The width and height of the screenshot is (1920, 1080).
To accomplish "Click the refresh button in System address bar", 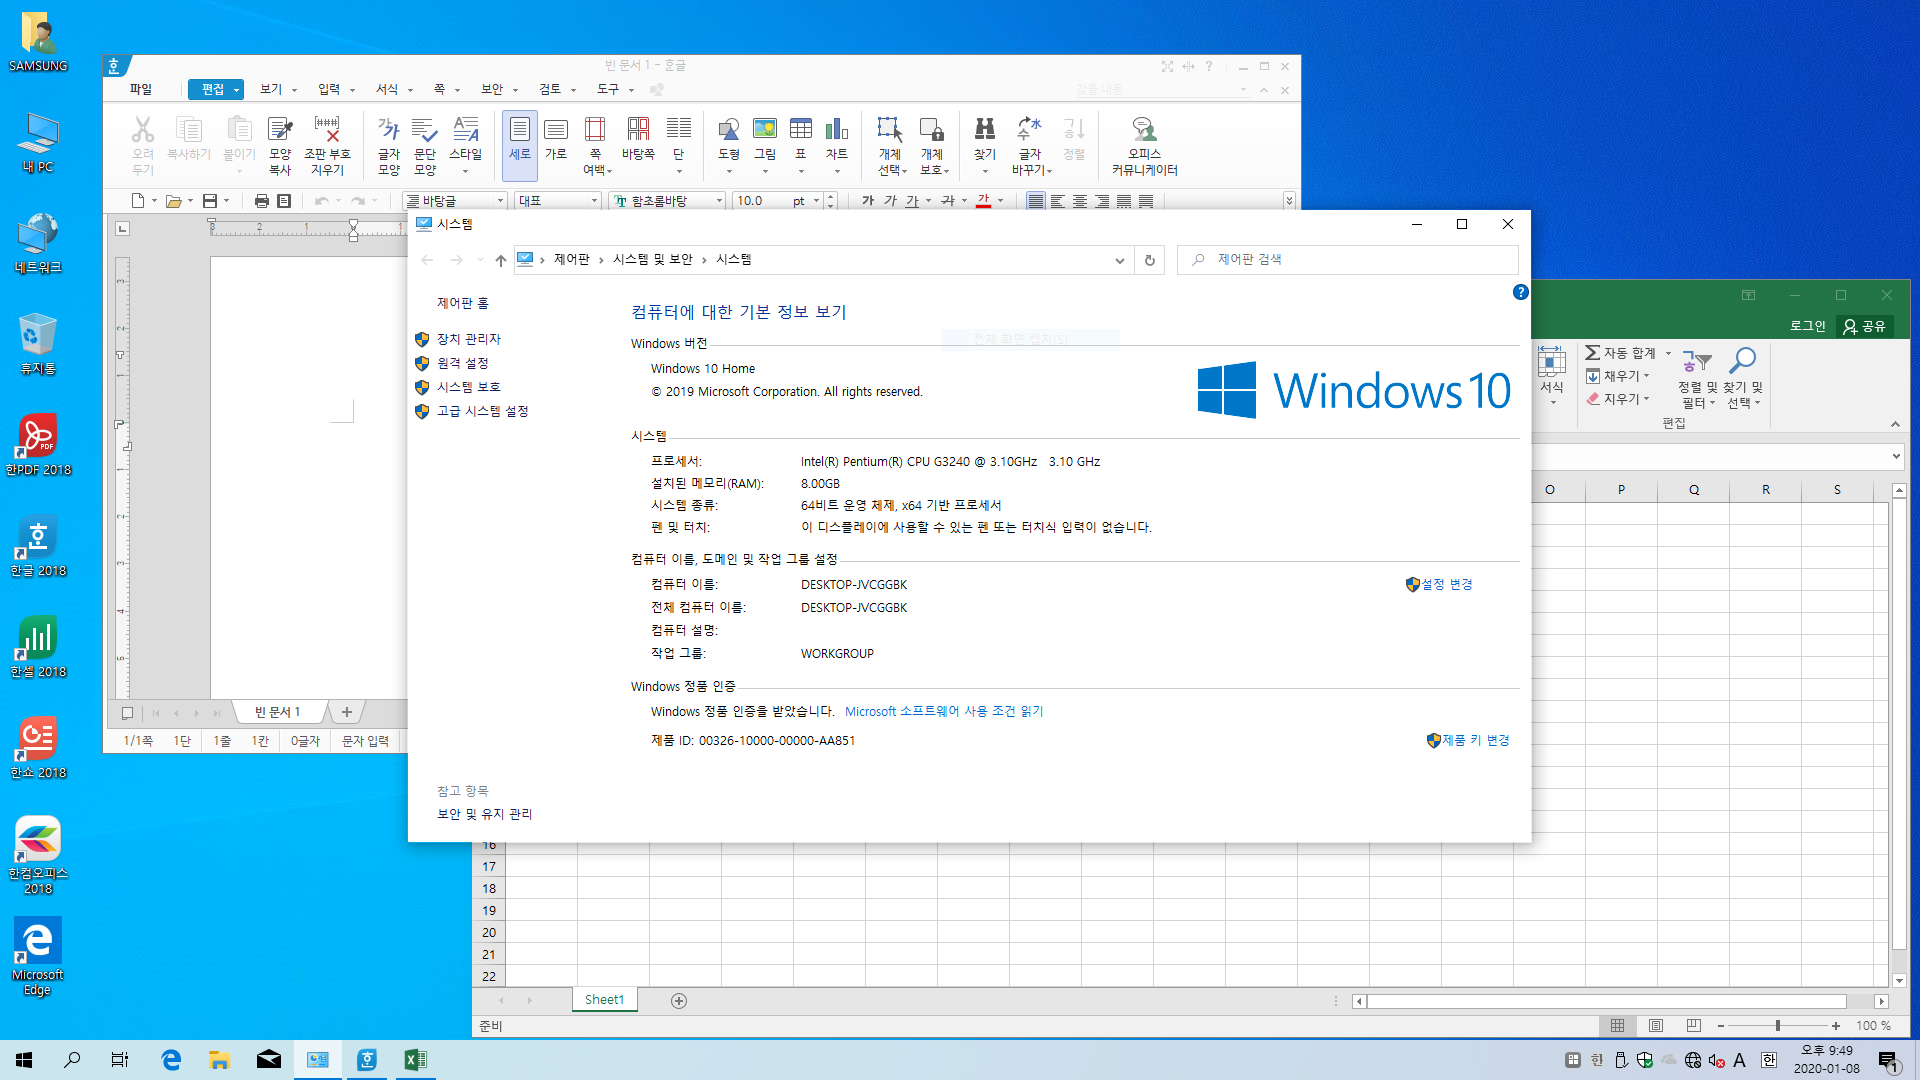I will point(1150,260).
